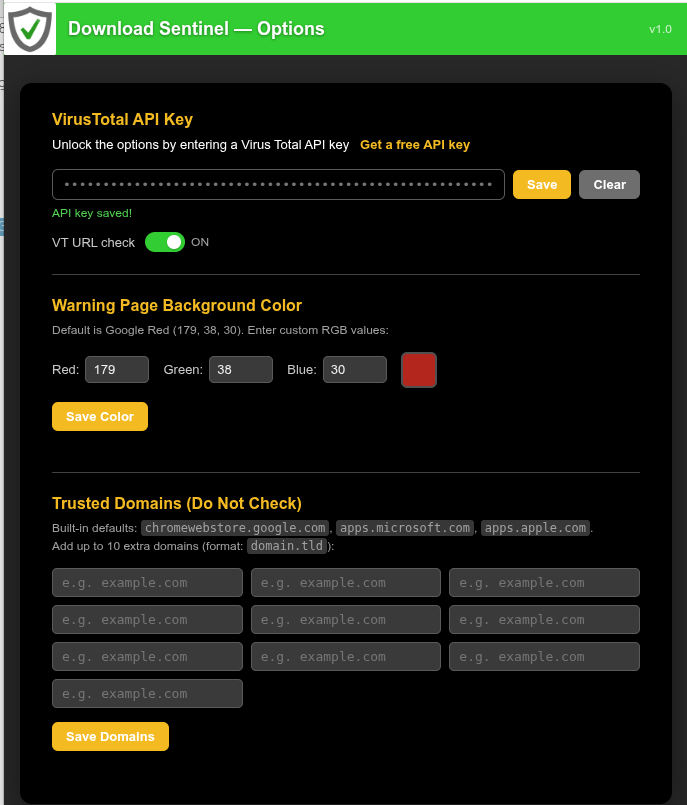Click the Green value field showing 38
This screenshot has width=687, height=805.
[x=241, y=370]
